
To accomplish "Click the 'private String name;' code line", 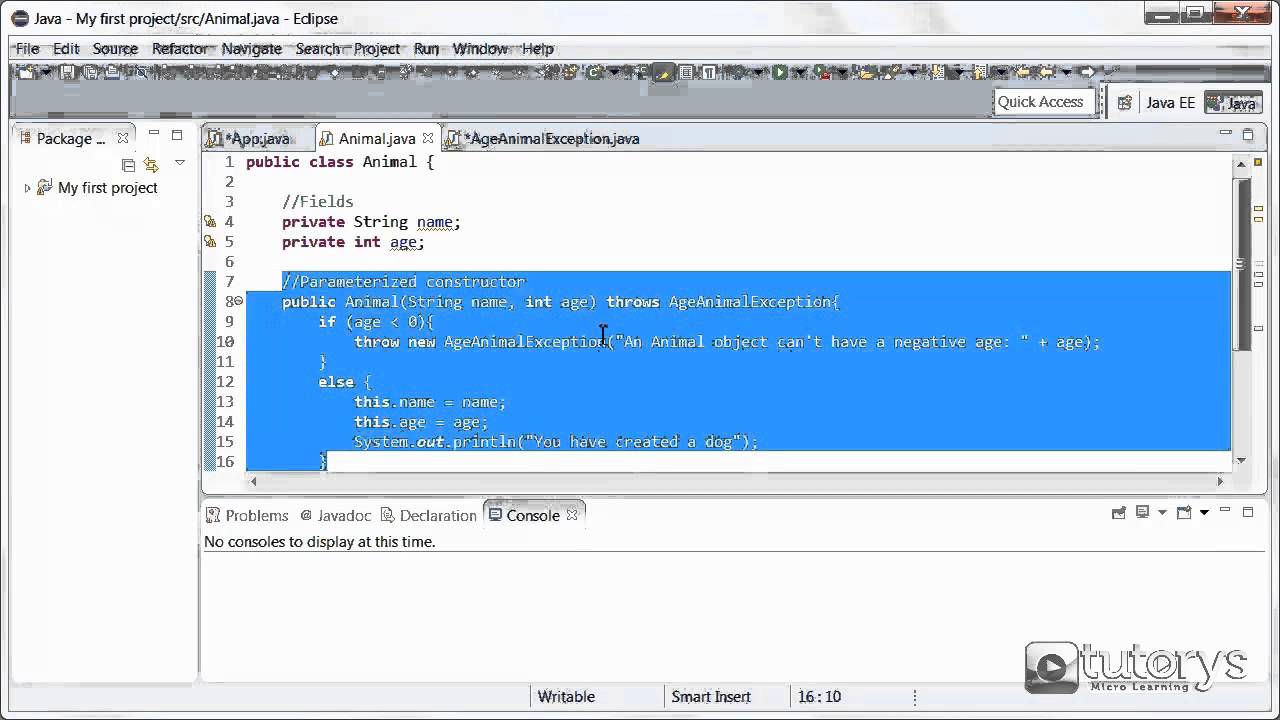I will pos(371,222).
